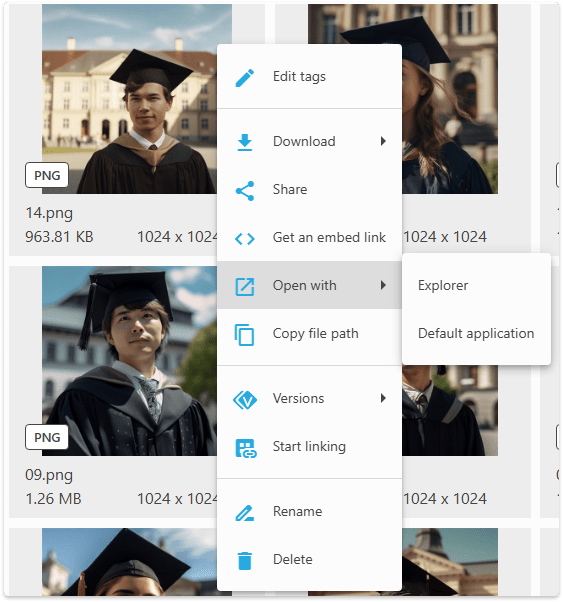Click the pencil icon for Edit tags
Screen dimensions: 563x602
pos(245,78)
